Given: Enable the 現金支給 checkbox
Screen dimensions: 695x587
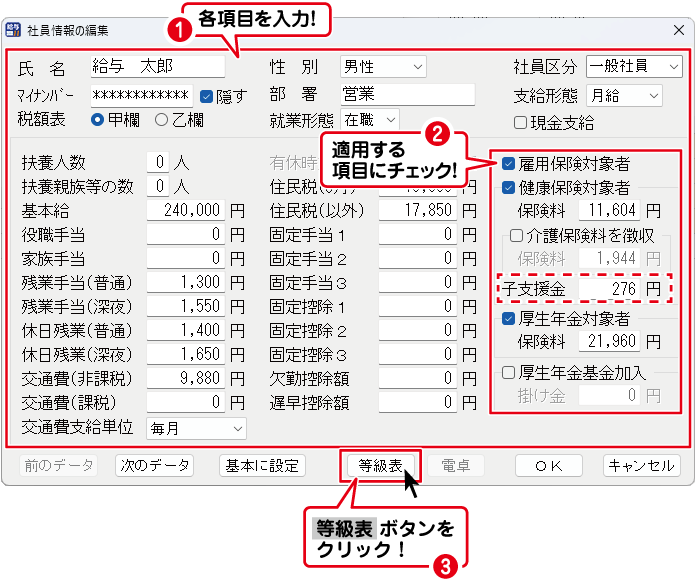Looking at the screenshot, I should pyautogui.click(x=520, y=123).
